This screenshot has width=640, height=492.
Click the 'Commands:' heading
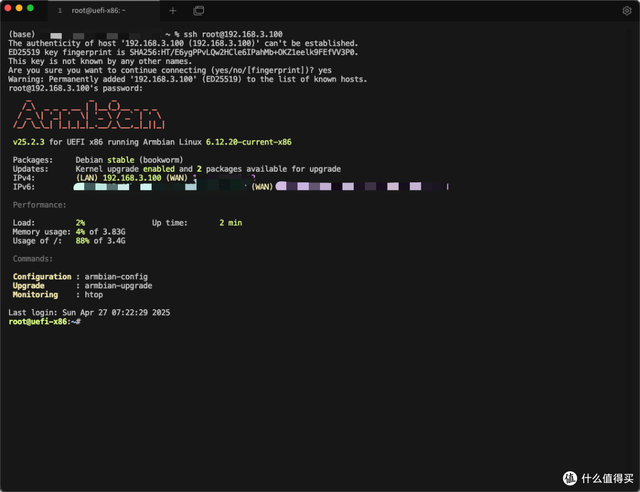click(33, 259)
